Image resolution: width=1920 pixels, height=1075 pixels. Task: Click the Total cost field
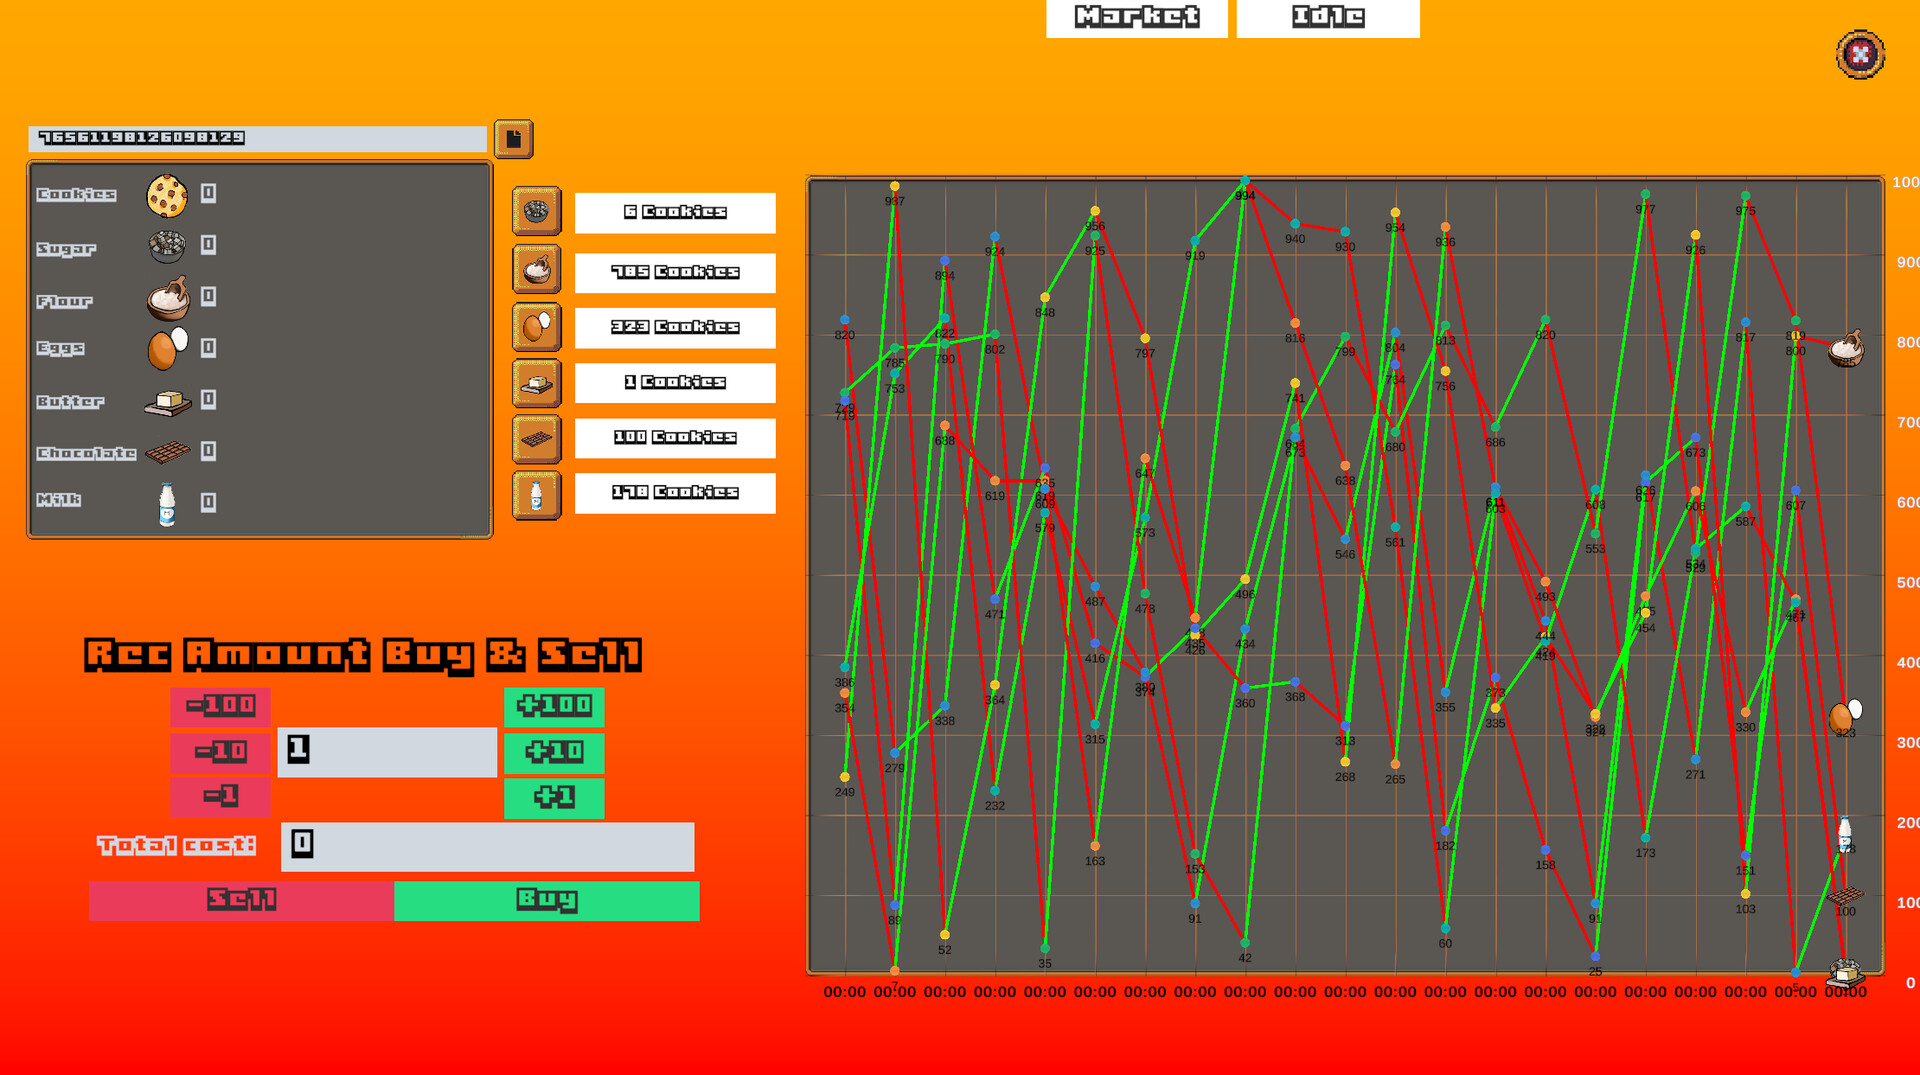487,846
